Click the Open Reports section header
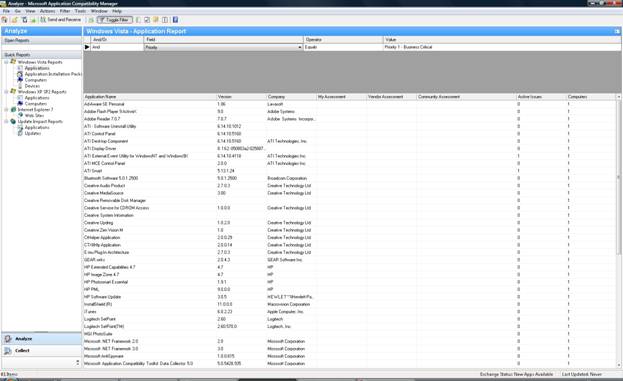This screenshot has width=623, height=381. point(41,40)
